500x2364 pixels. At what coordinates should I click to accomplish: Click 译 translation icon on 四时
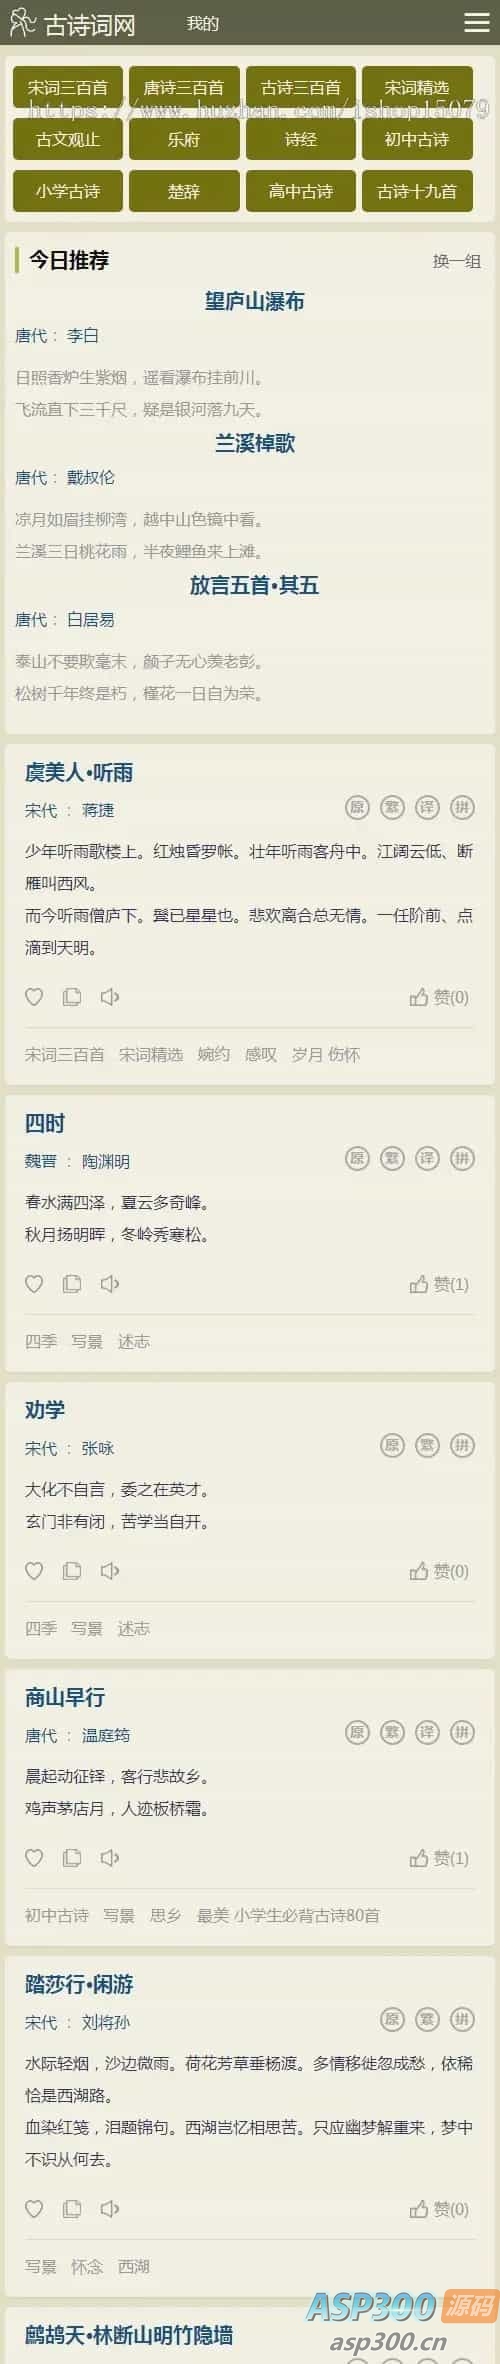(x=427, y=1158)
